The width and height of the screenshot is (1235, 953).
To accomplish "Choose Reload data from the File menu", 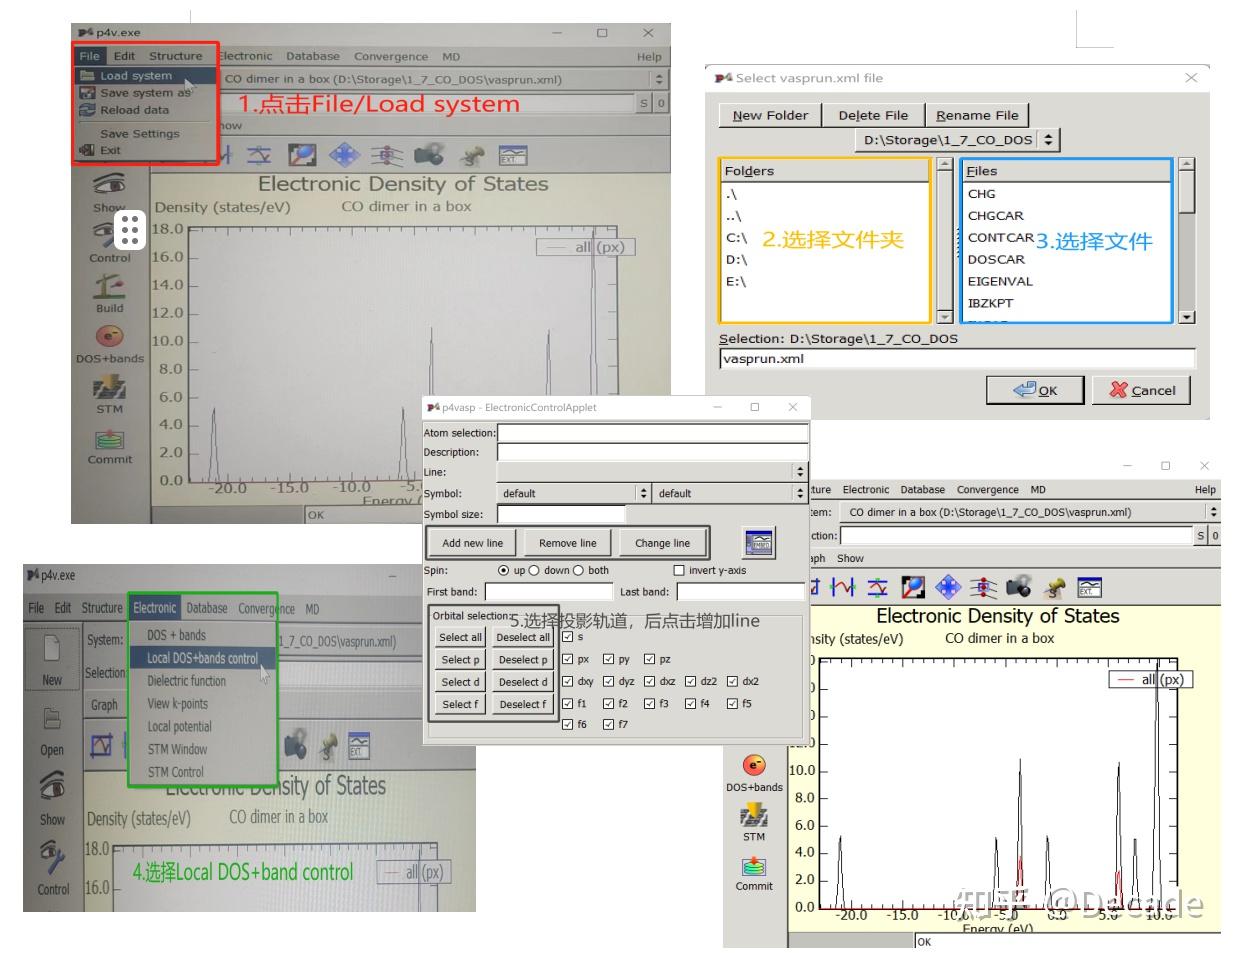I will coord(134,110).
